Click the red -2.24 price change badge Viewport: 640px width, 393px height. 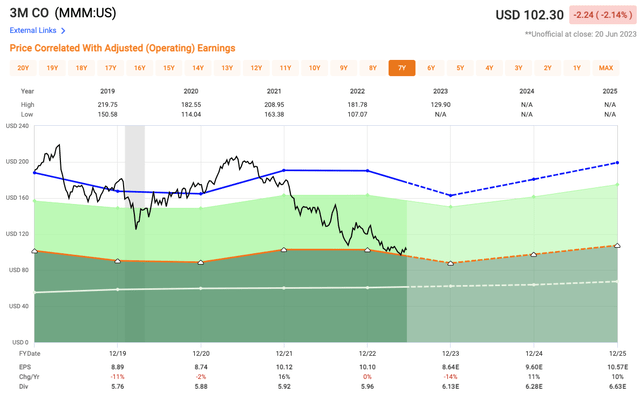click(x=603, y=15)
